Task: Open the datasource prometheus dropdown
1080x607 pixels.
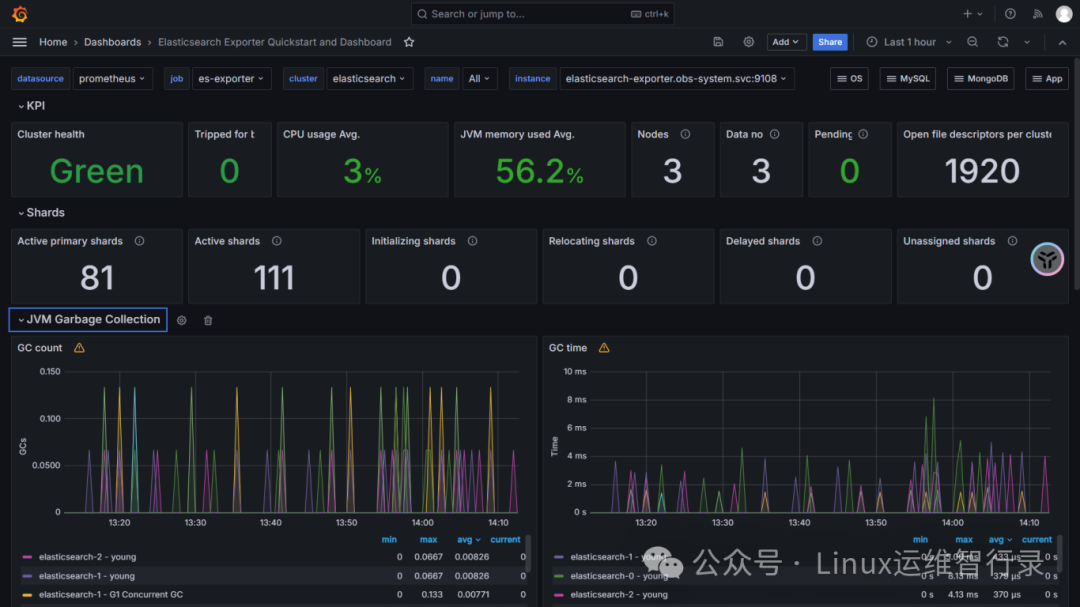Action: coord(112,79)
